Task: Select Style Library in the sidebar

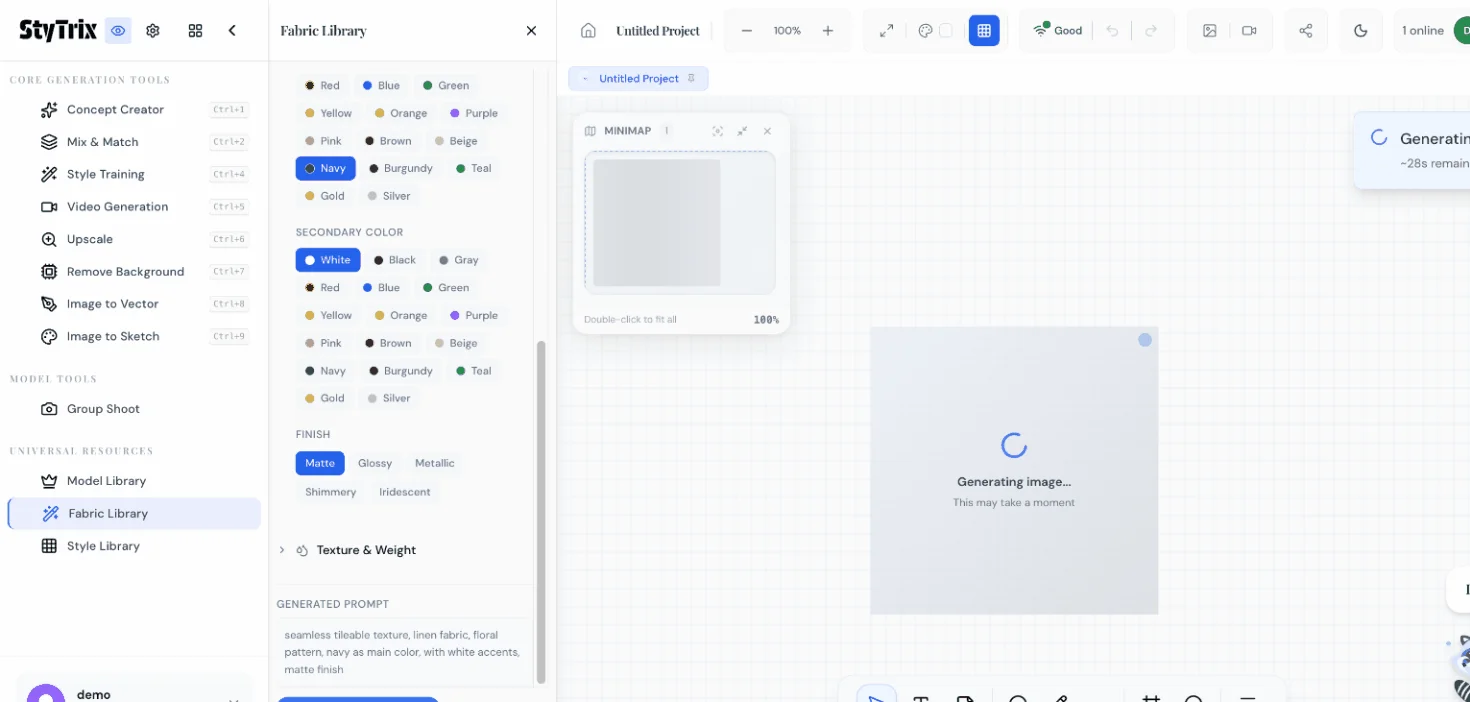Action: [x=103, y=546]
